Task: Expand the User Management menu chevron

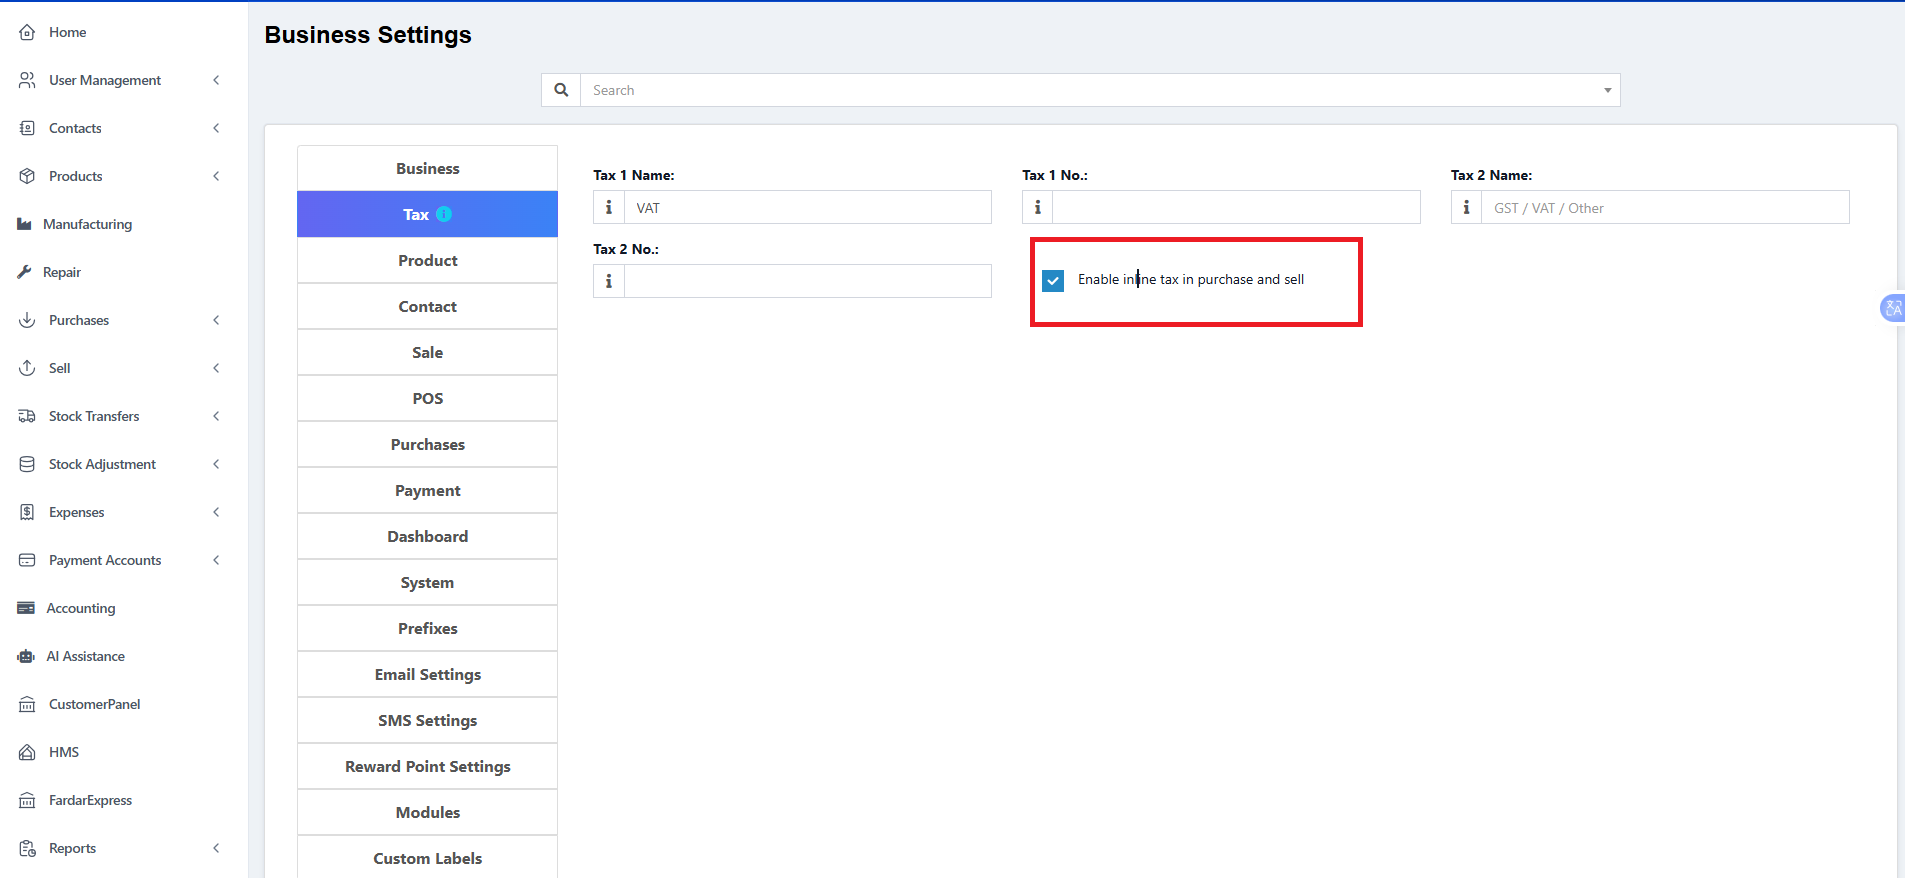Action: [216, 80]
